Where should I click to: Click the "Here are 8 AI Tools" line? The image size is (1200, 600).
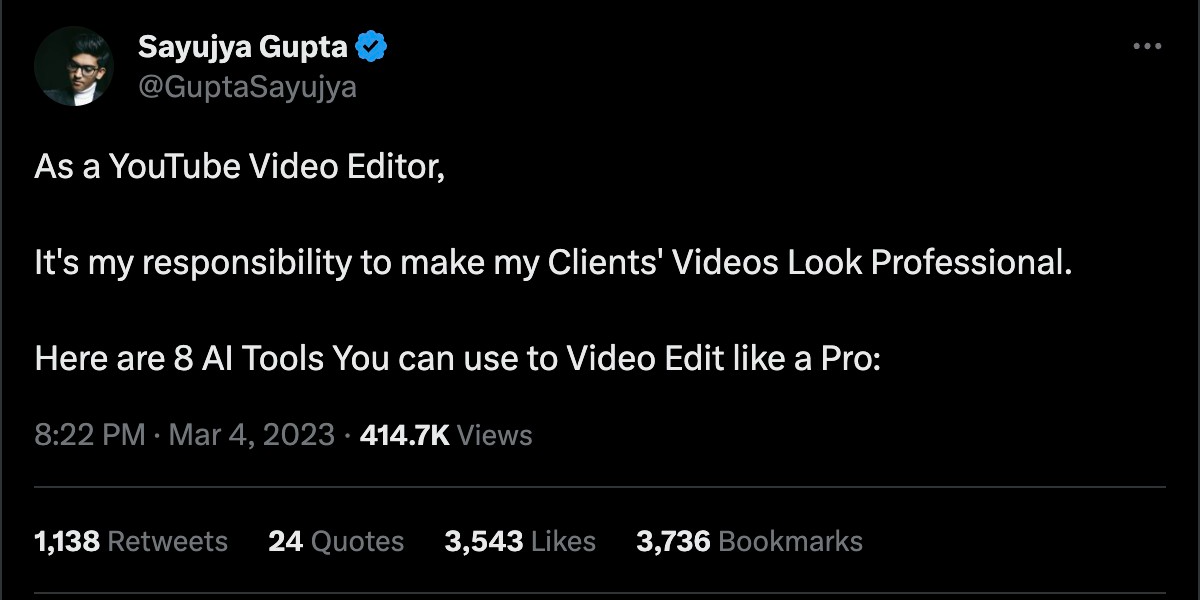pyautogui.click(x=457, y=358)
